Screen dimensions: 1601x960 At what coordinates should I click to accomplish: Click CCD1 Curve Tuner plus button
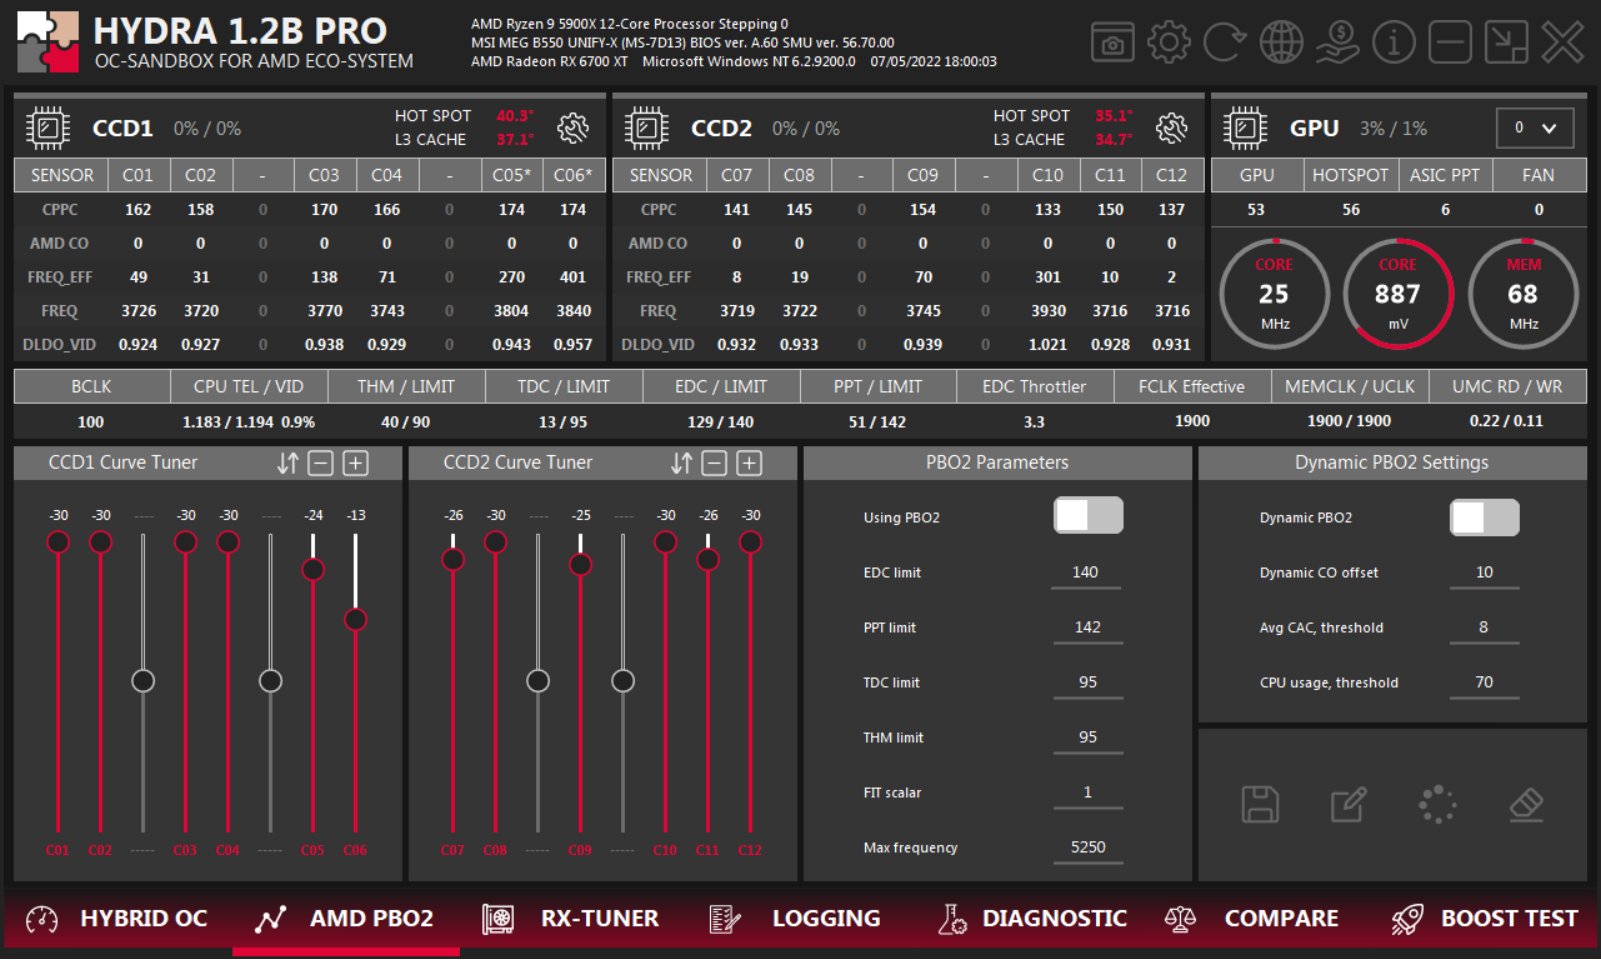pyautogui.click(x=356, y=463)
